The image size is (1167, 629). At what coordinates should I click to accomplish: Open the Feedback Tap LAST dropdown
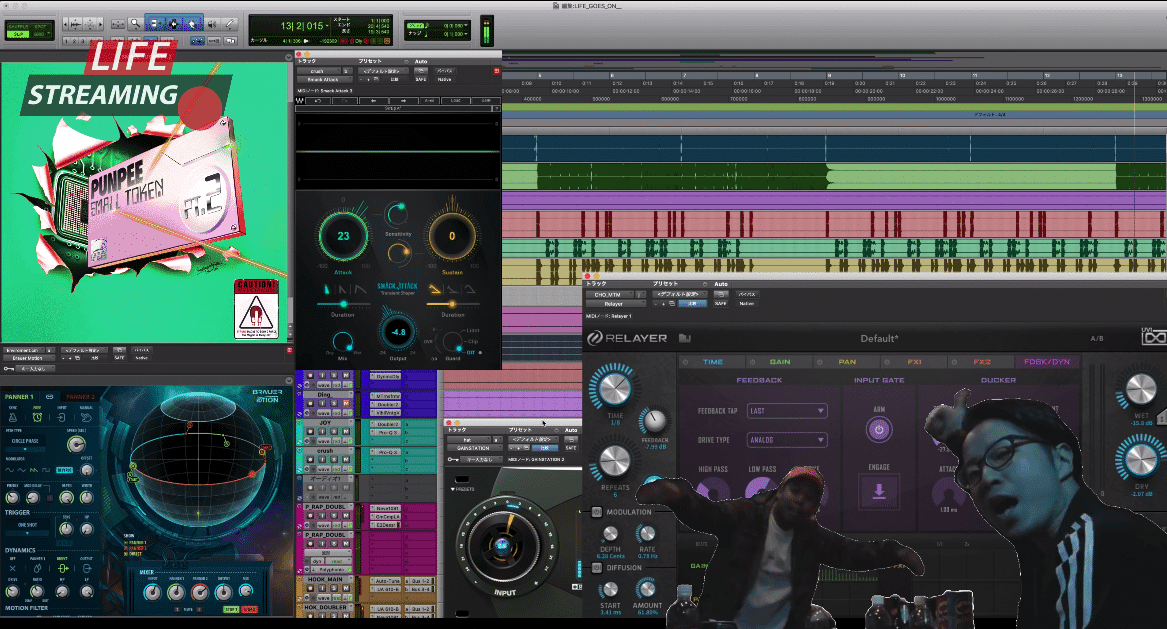click(787, 411)
